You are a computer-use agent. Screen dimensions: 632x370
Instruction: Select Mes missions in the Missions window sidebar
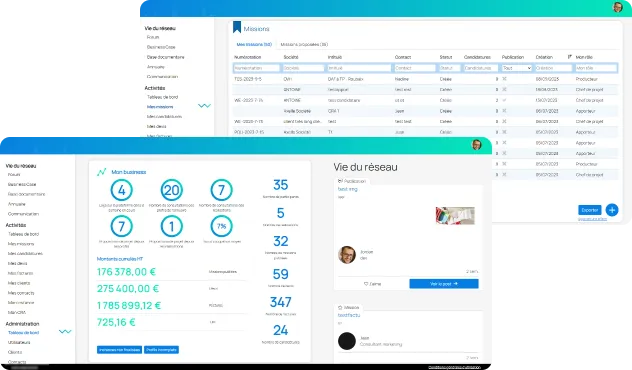160,107
